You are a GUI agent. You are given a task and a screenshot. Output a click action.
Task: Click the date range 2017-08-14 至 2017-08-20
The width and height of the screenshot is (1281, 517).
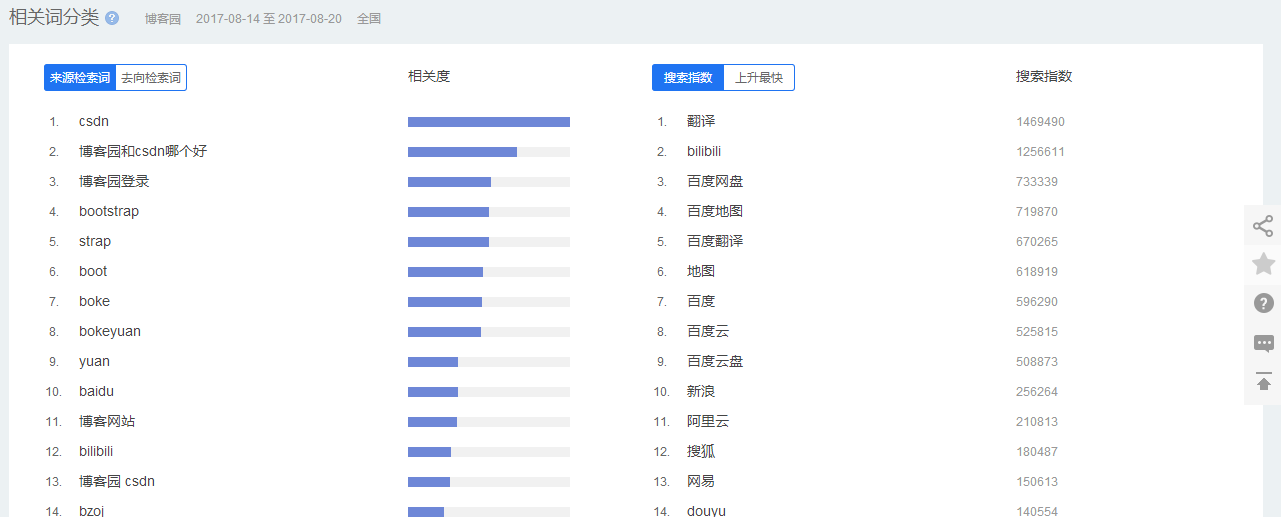click(x=269, y=19)
